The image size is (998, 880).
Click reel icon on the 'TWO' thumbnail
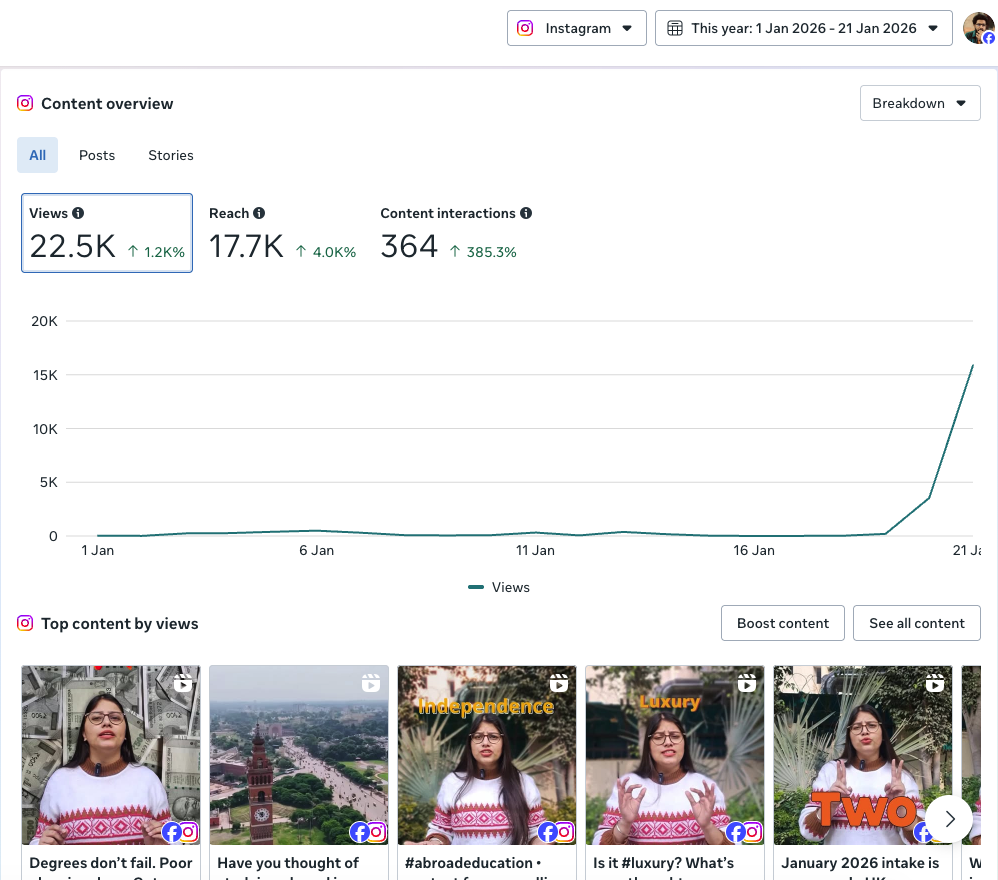(935, 683)
